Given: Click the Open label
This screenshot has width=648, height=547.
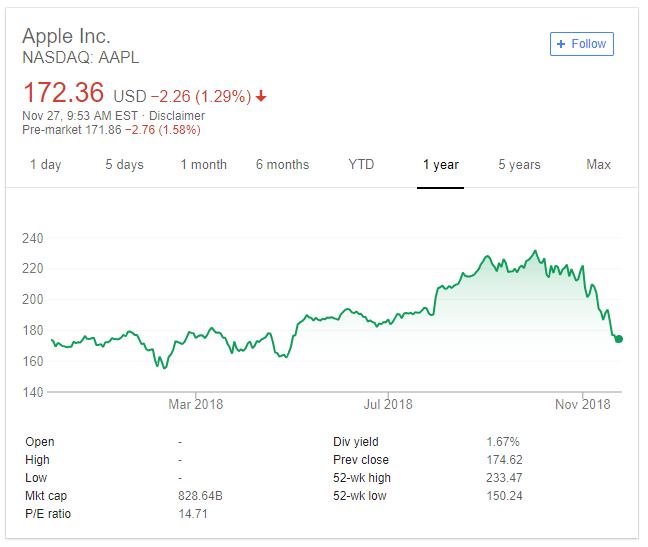Looking at the screenshot, I should tap(40, 442).
